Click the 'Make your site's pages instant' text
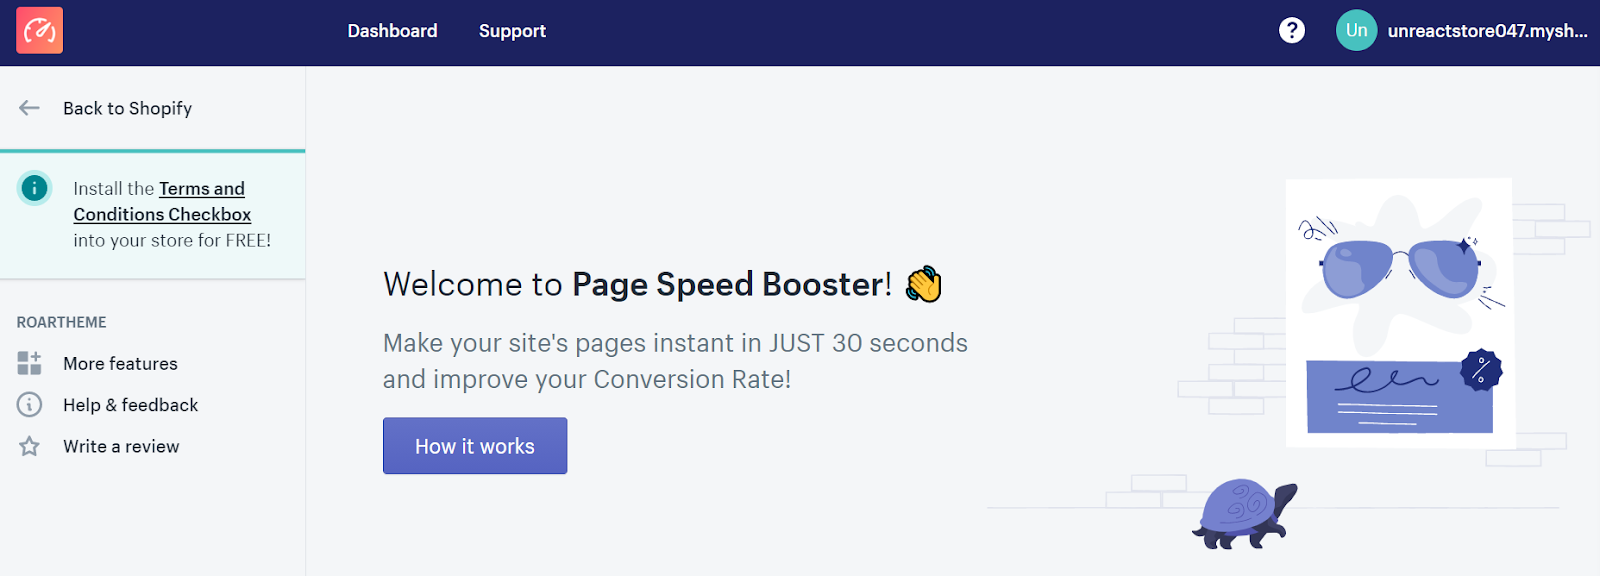Image resolution: width=1600 pixels, height=576 pixels. coord(675,361)
